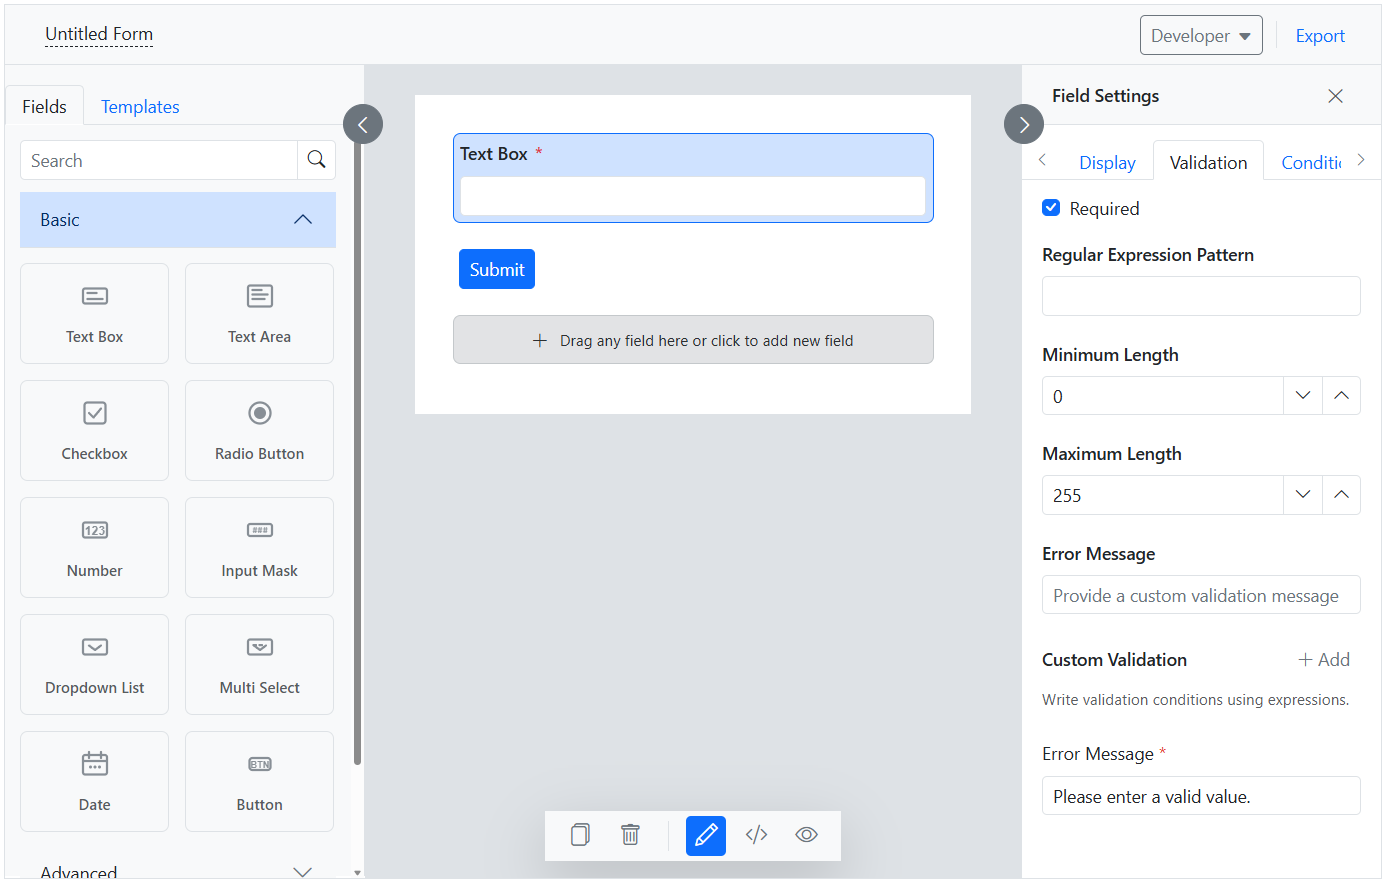Click the Minimum Length value field

[1163, 396]
